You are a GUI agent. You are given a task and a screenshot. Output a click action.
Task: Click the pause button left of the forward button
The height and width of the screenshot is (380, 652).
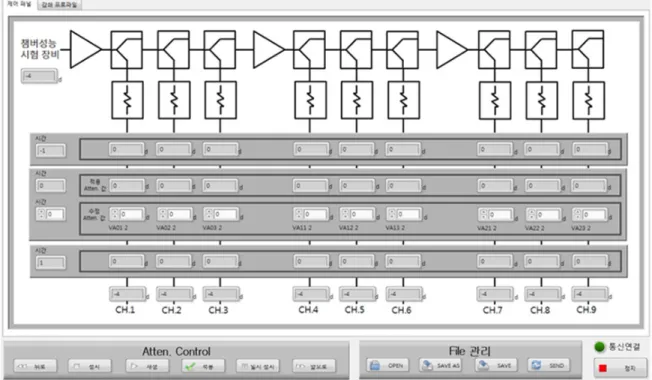click(x=258, y=366)
